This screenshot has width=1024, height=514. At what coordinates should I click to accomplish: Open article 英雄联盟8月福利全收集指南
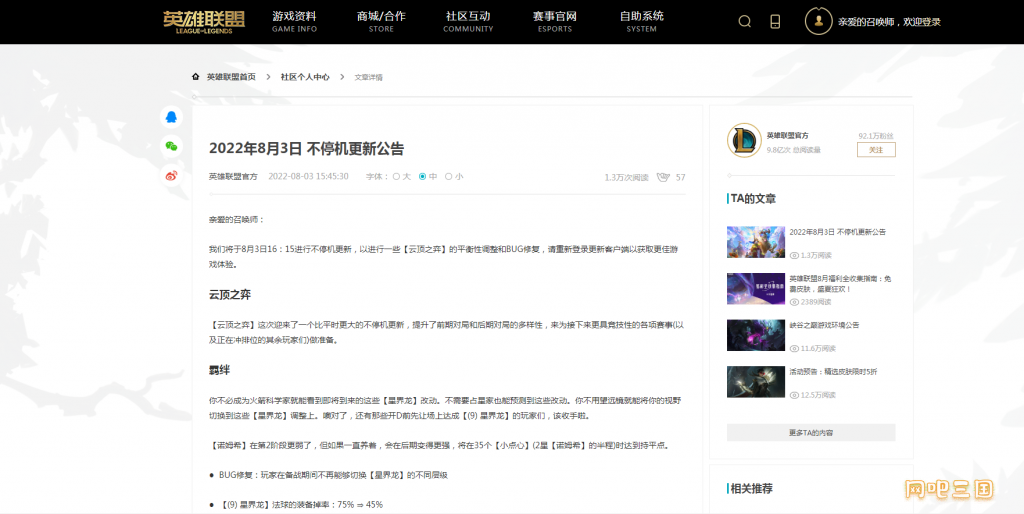click(x=840, y=283)
